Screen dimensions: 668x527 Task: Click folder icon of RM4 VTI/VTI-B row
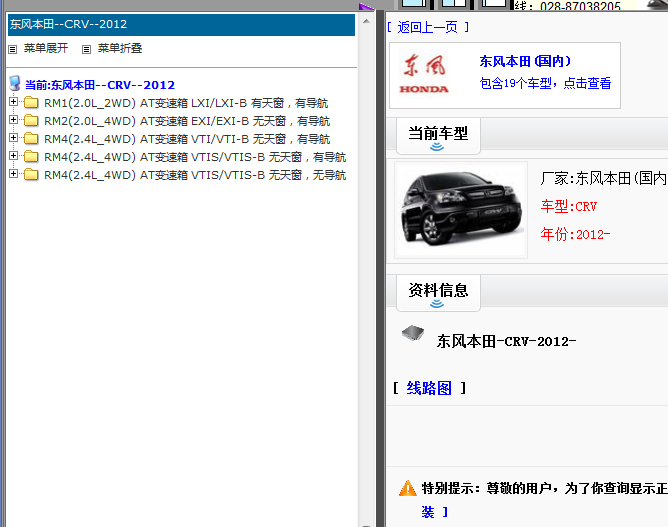pyautogui.click(x=31, y=138)
